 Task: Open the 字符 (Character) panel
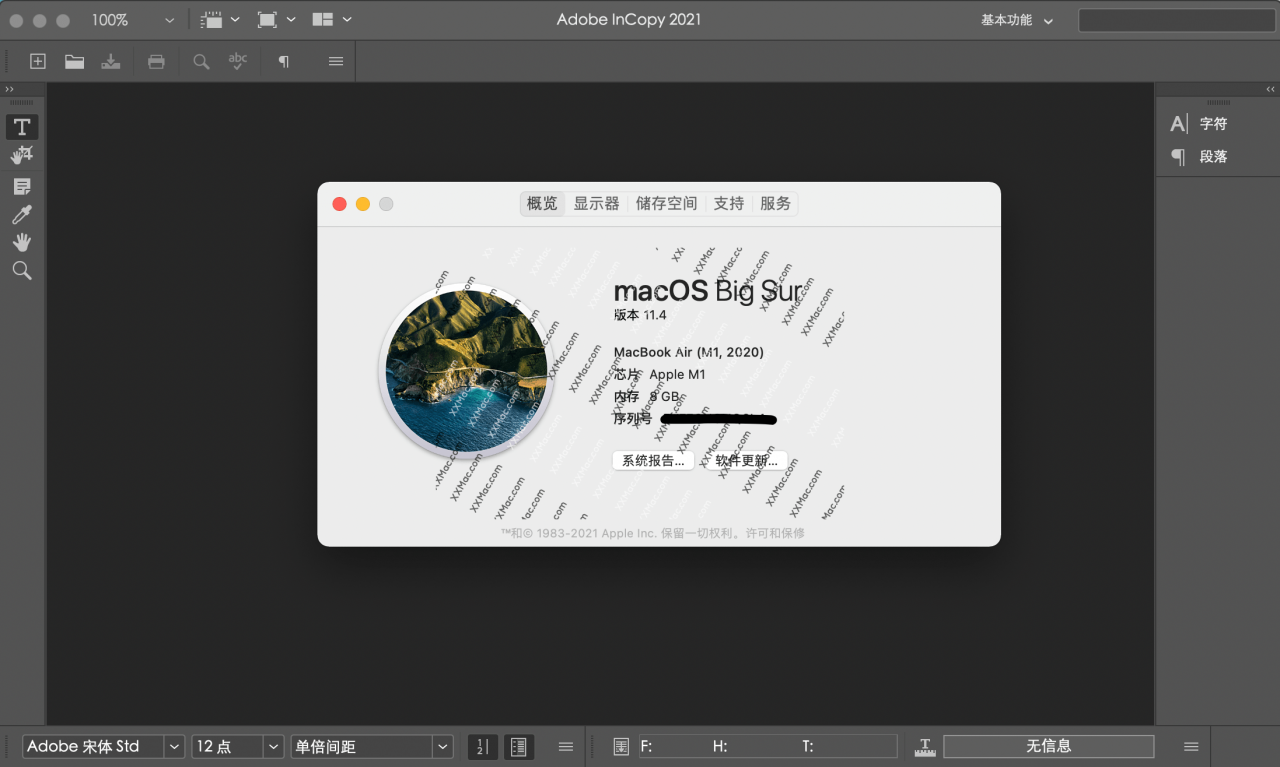[x=1200, y=124]
